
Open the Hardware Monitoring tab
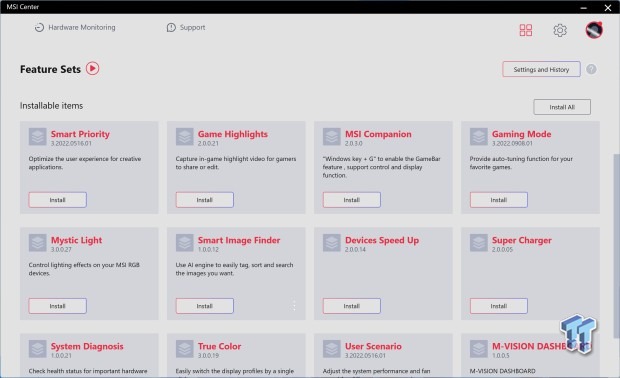[75, 27]
